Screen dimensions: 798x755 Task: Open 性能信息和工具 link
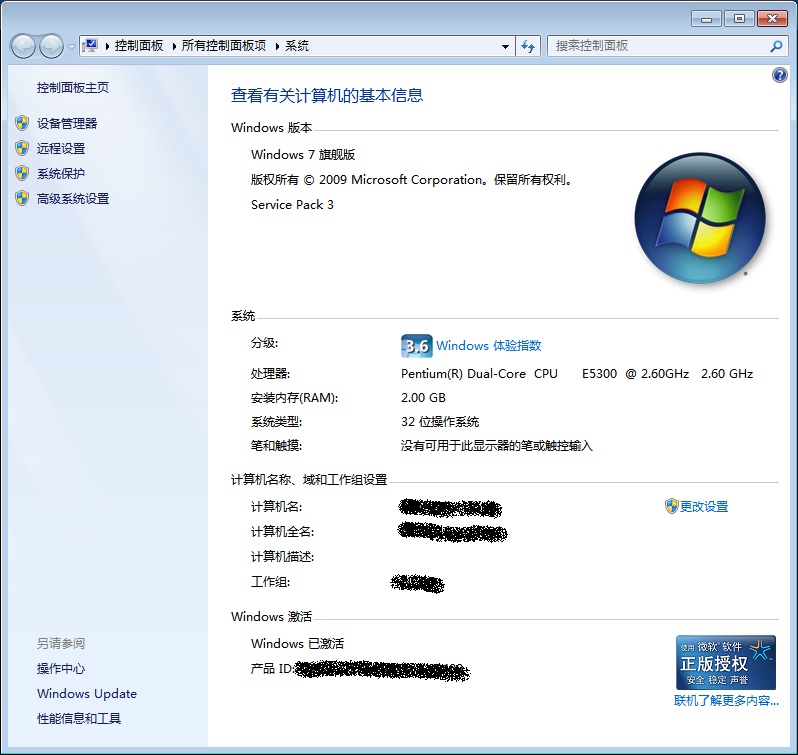(x=79, y=718)
